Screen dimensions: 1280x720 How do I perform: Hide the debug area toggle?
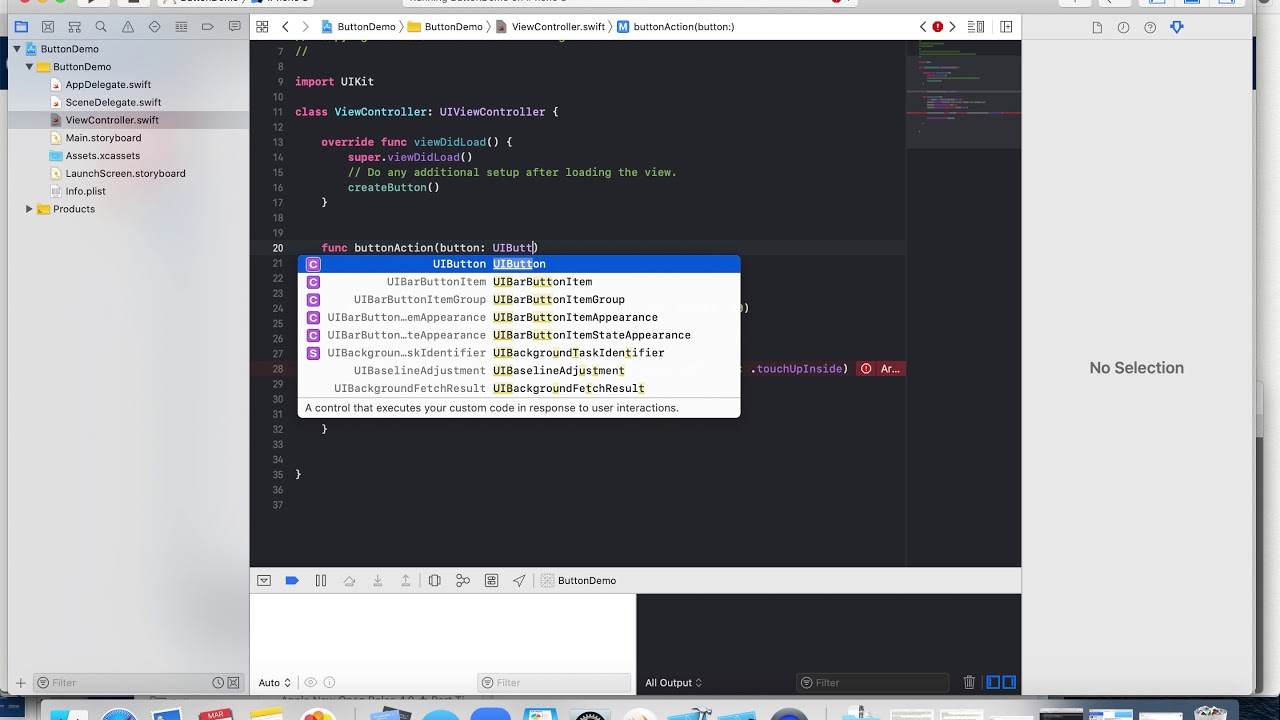pyautogui.click(x=264, y=581)
